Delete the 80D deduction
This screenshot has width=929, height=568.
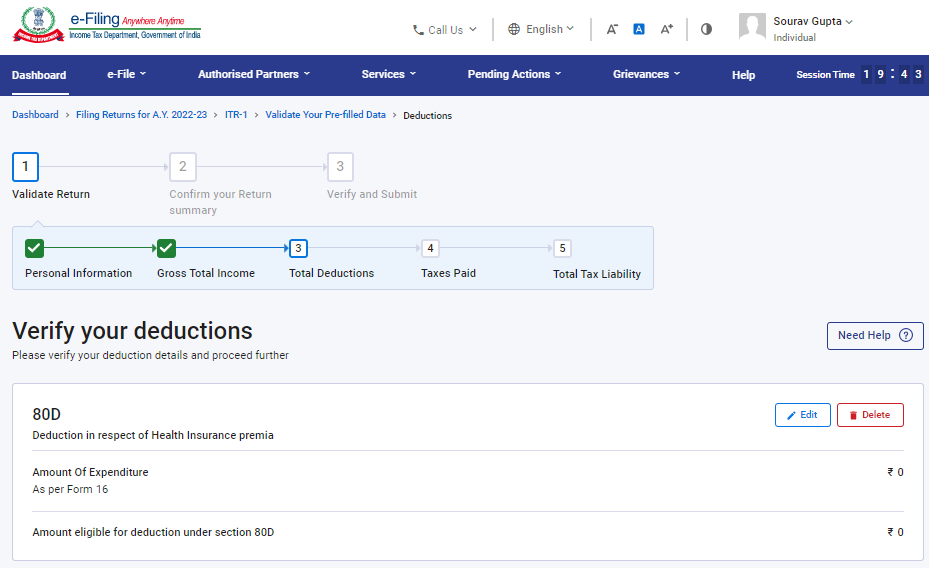(870, 415)
